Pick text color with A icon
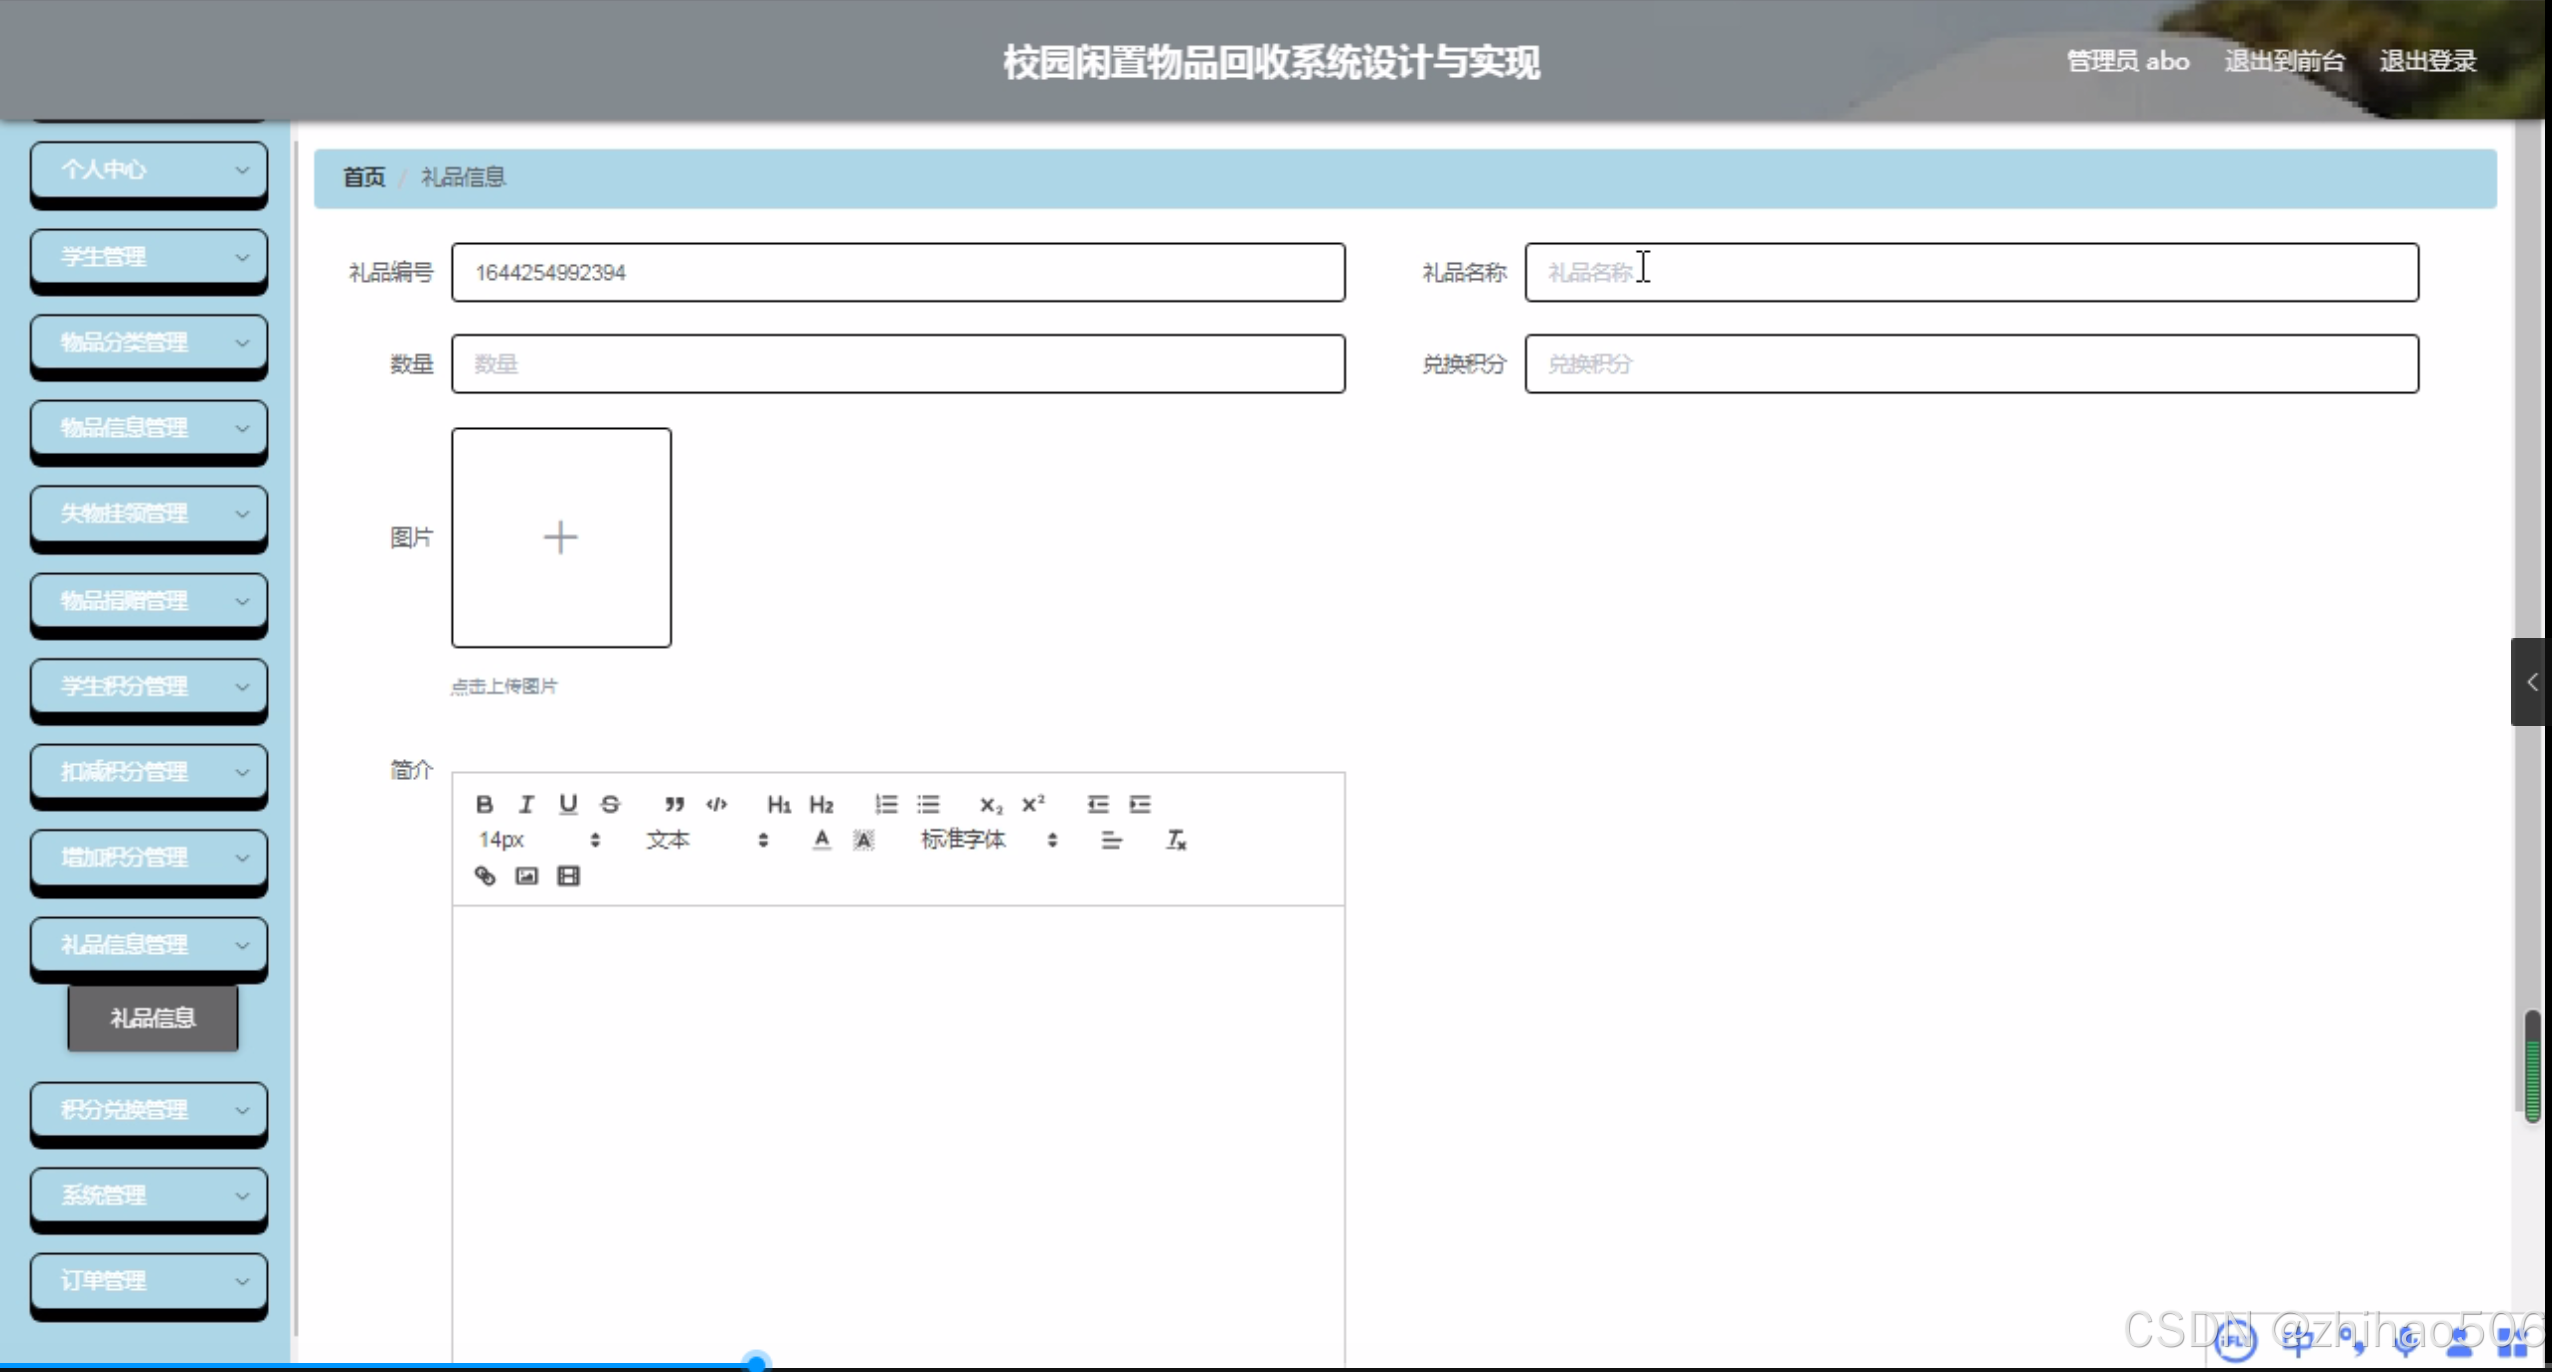The height and width of the screenshot is (1372, 2552). 821,840
